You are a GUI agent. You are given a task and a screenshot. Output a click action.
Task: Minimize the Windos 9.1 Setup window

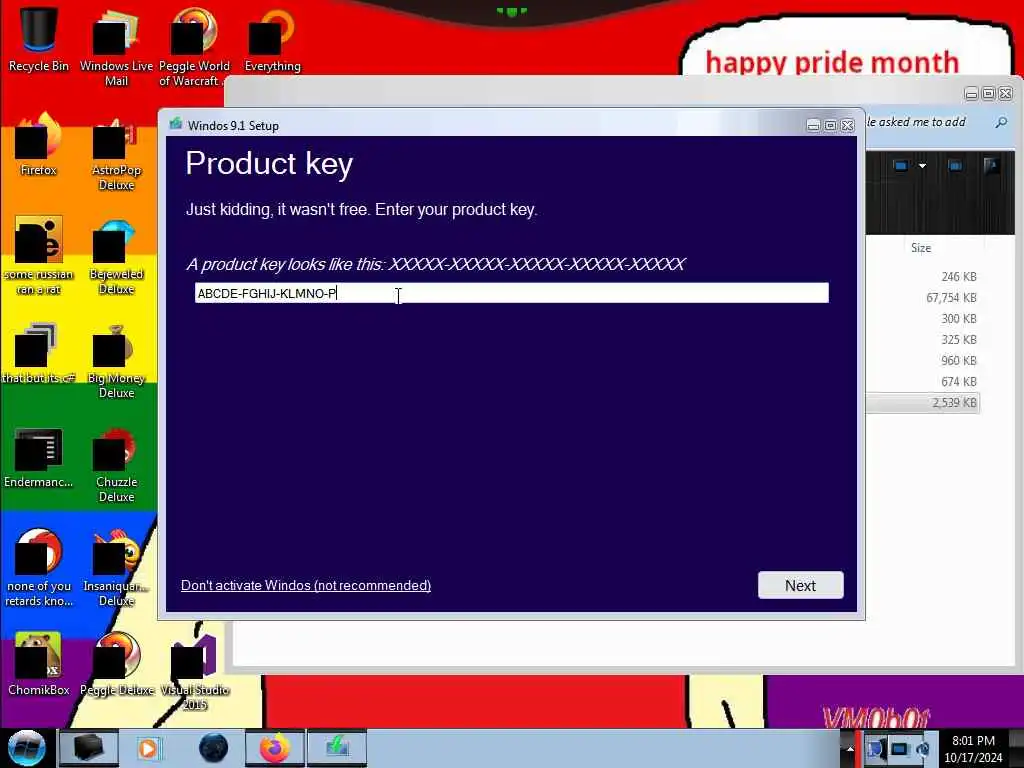coord(813,125)
